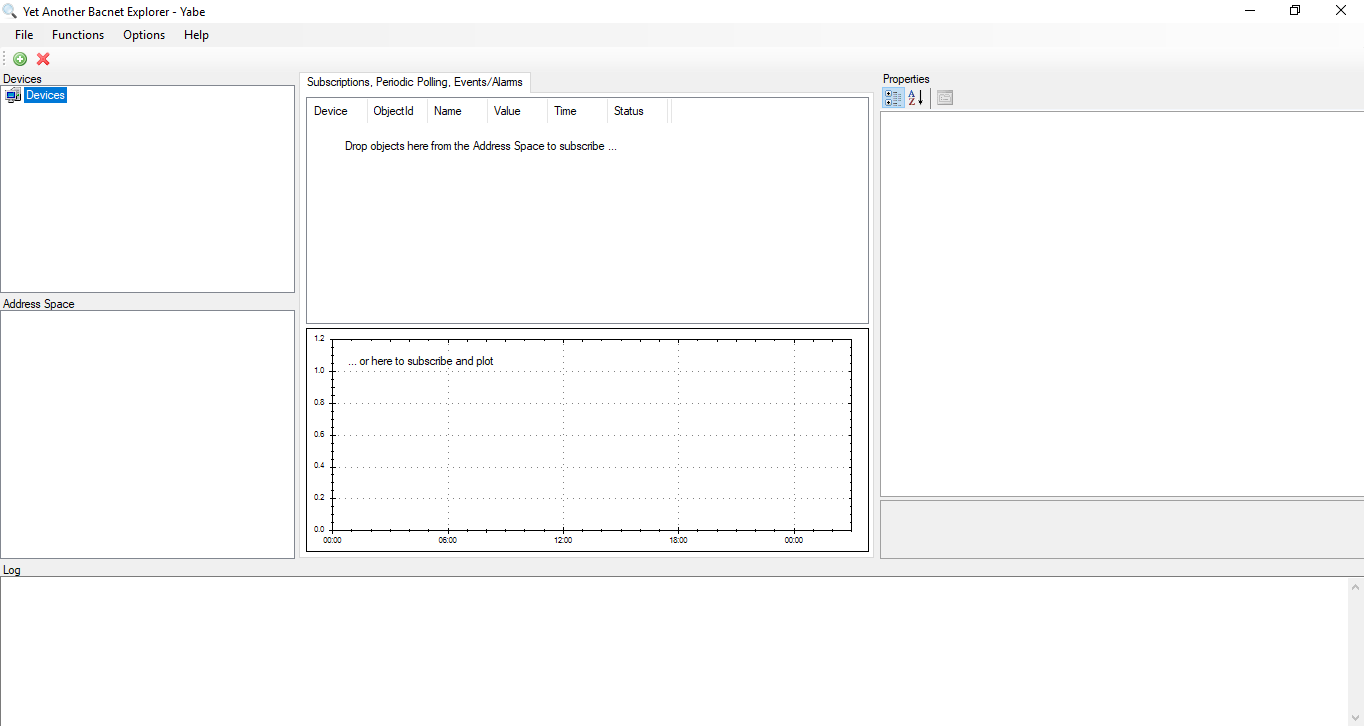Select Subscriptions, Periodic Polling, Events/Alarms tab

pos(414,82)
